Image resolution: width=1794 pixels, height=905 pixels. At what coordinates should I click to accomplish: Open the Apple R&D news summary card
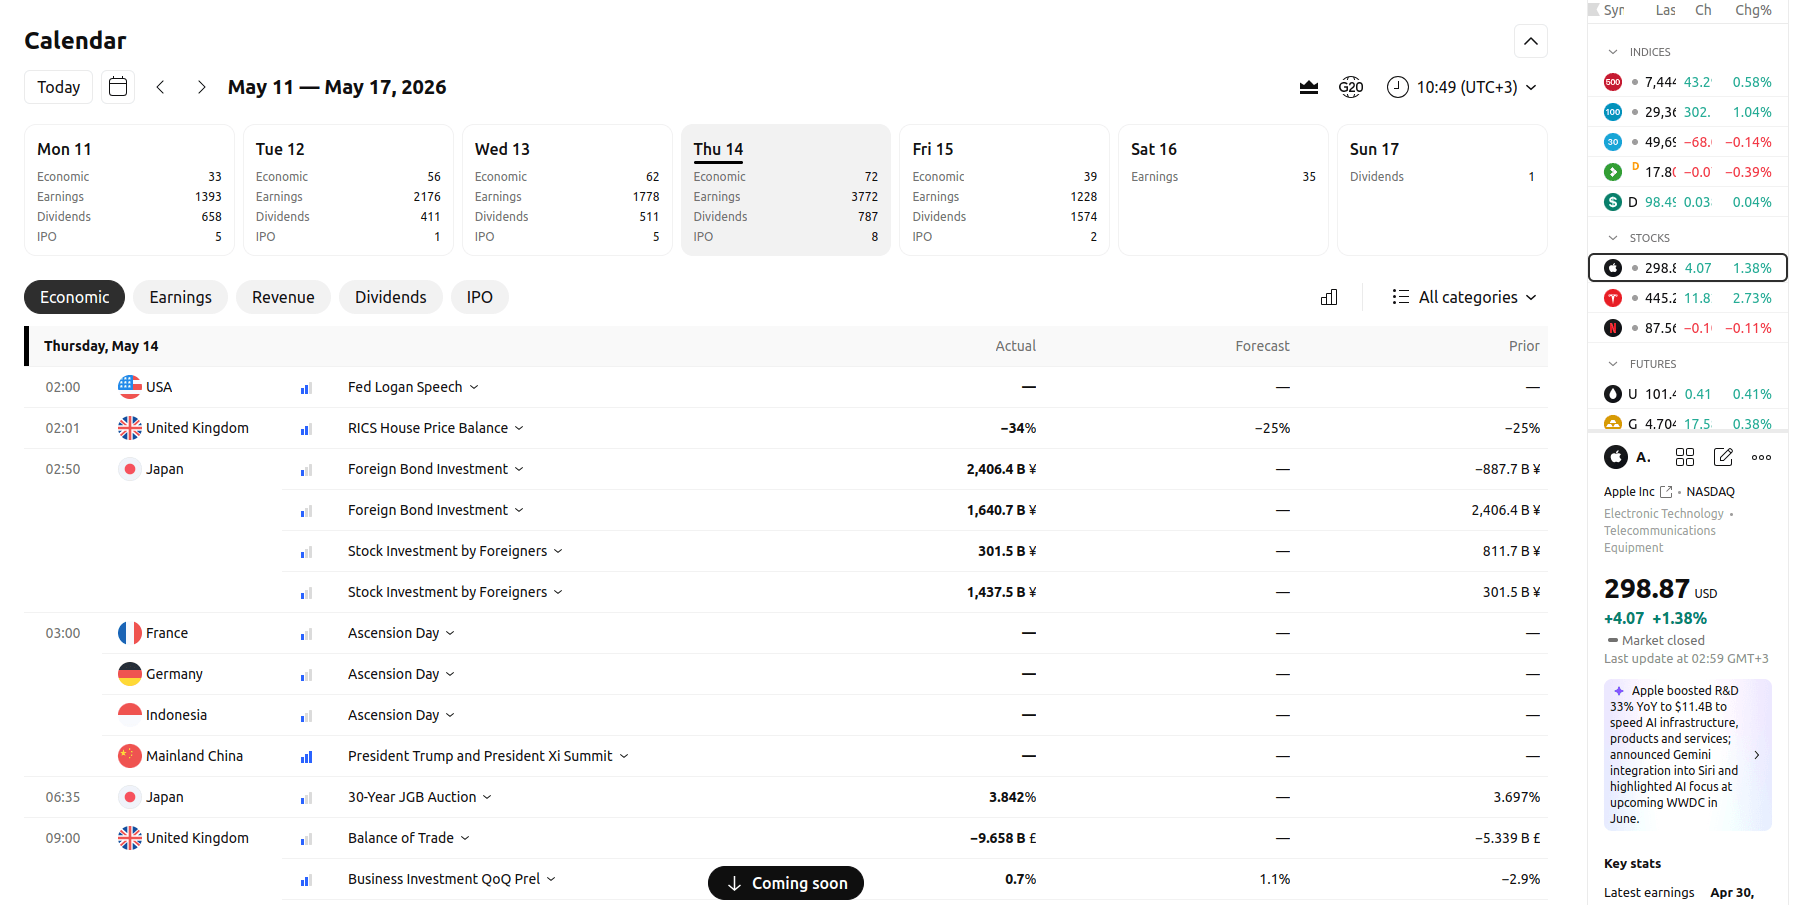1688,755
